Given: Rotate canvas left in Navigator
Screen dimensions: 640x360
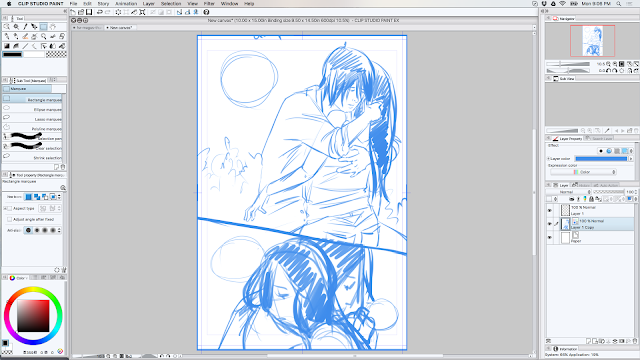Looking at the screenshot, I should [x=609, y=71].
